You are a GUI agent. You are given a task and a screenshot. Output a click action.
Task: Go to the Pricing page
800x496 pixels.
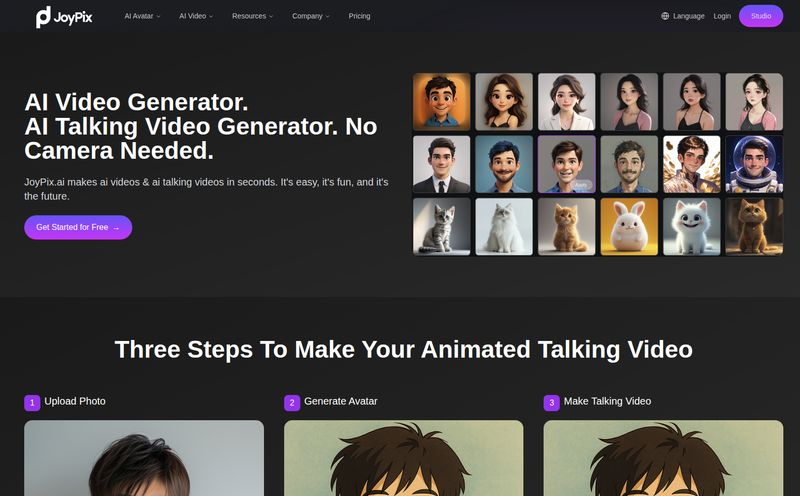click(359, 16)
